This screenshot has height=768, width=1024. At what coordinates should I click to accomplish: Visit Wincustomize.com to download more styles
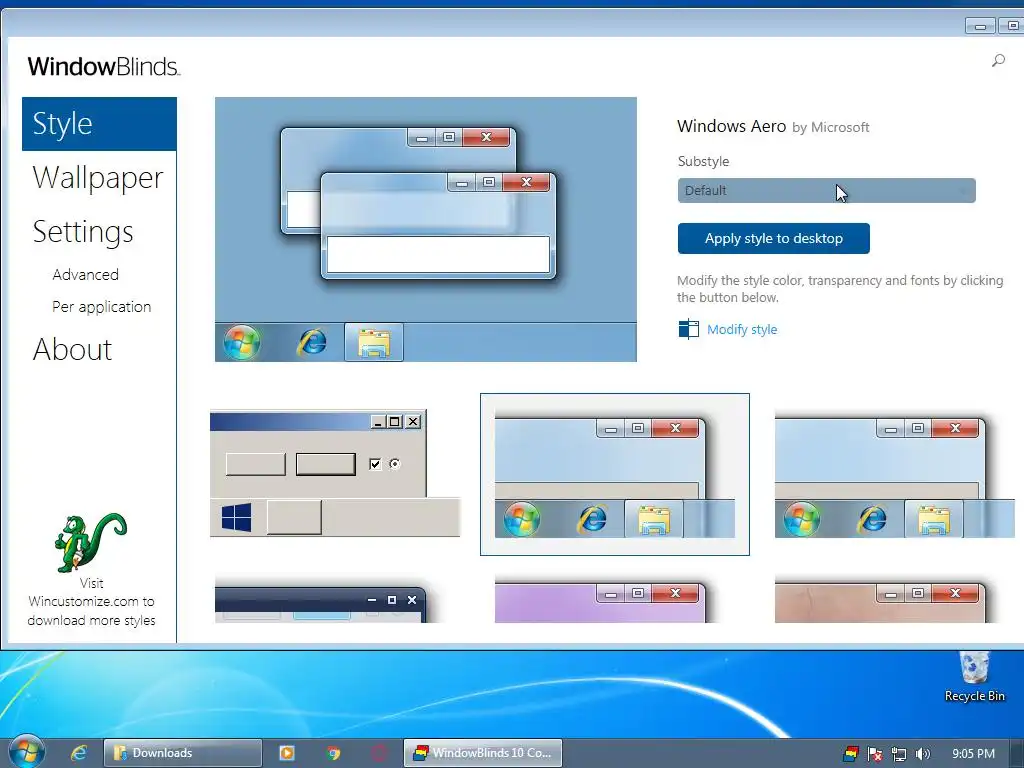pyautogui.click(x=91, y=601)
